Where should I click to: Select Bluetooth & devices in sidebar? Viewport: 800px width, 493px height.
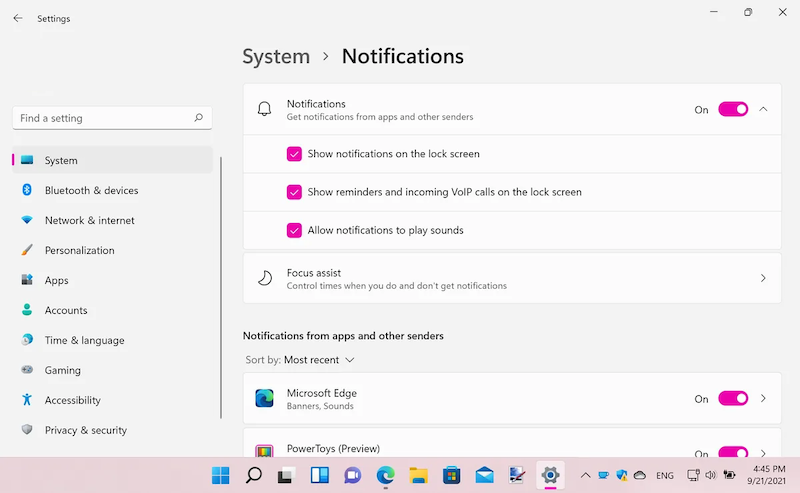pos(91,190)
